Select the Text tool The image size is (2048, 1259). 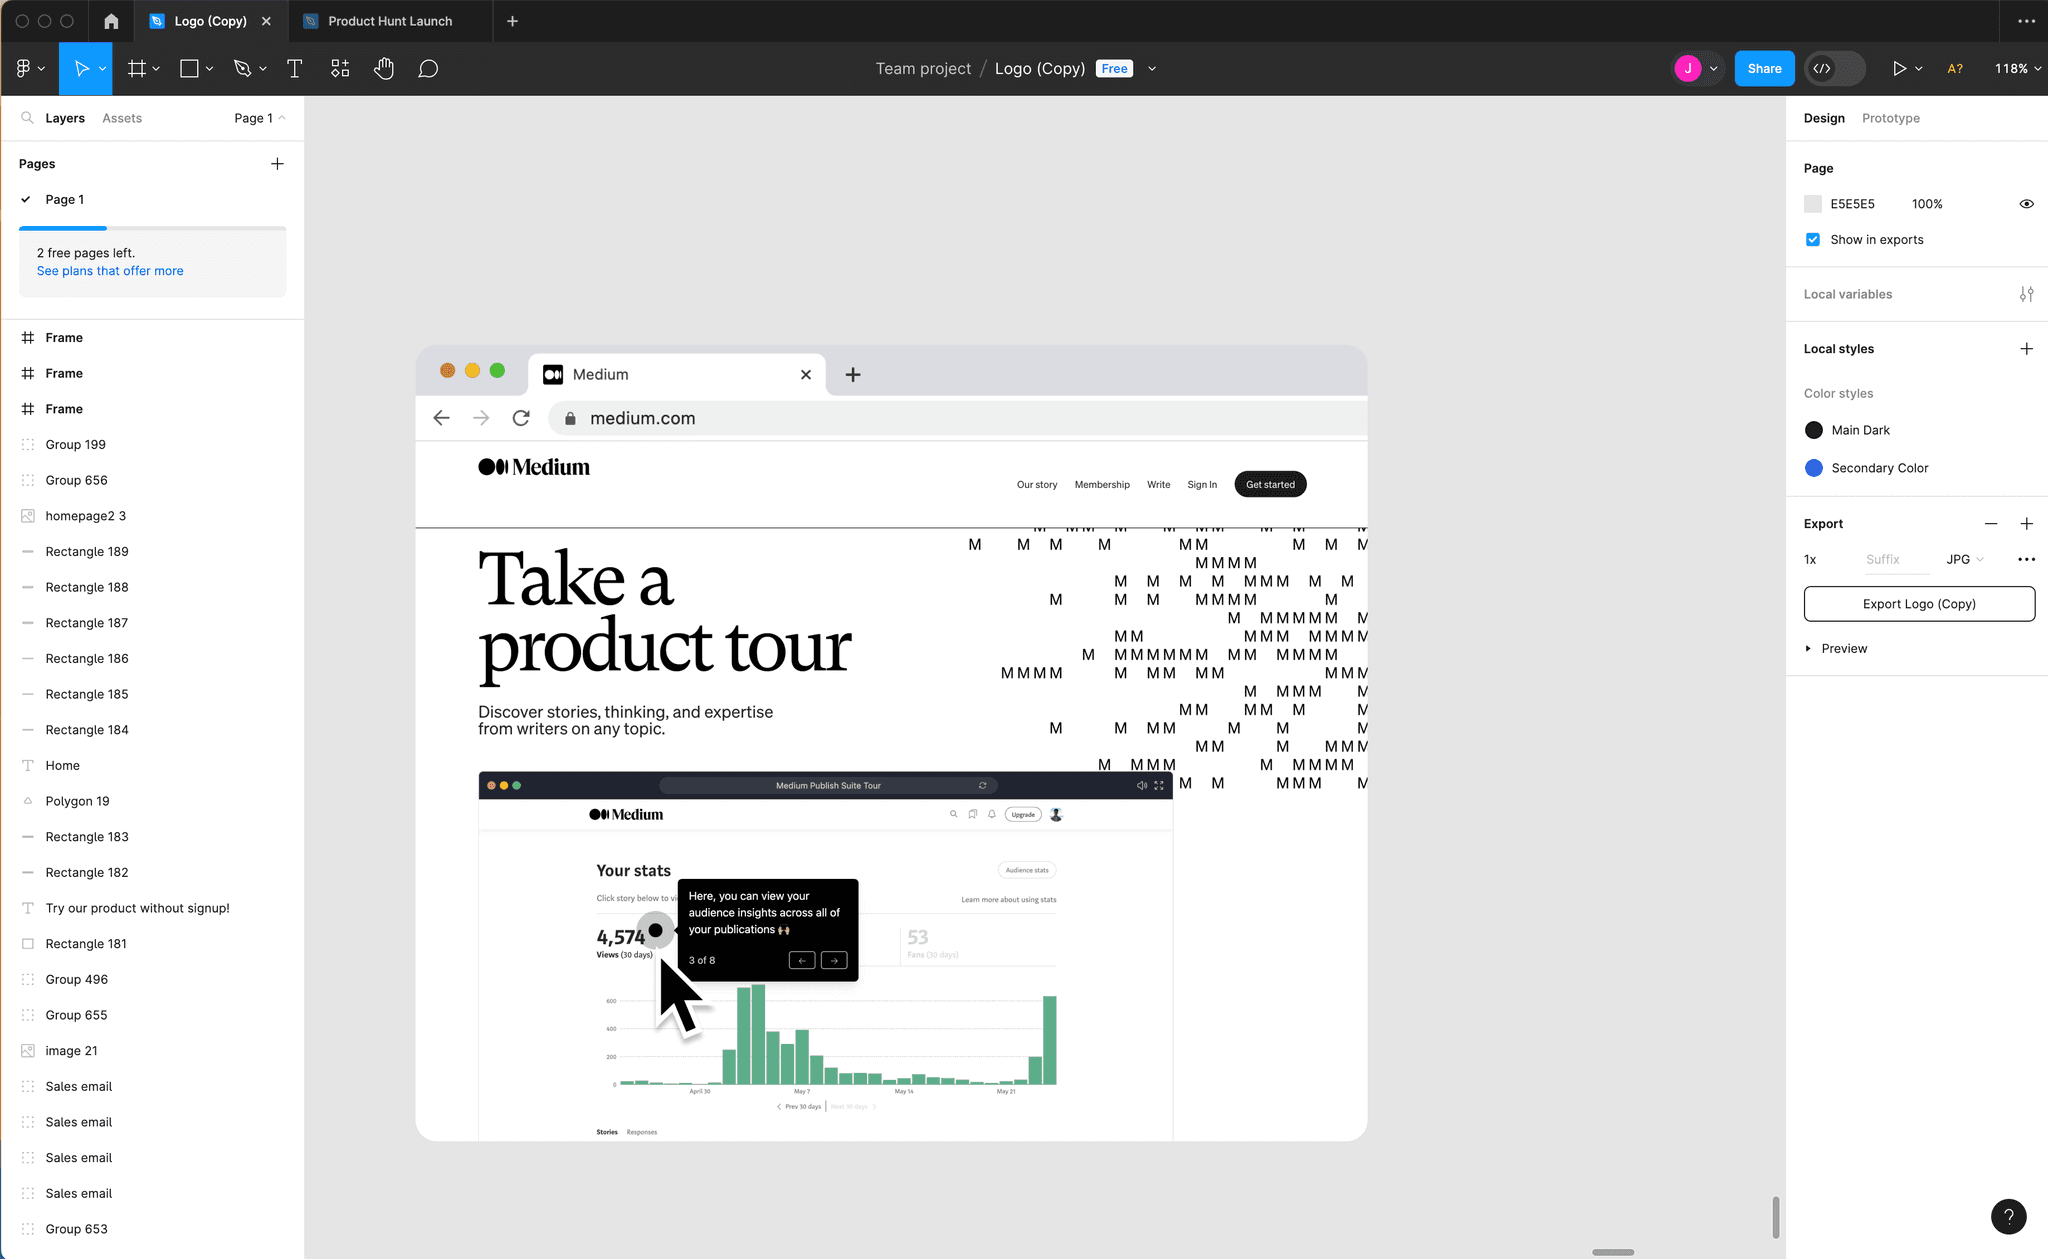pyautogui.click(x=294, y=68)
